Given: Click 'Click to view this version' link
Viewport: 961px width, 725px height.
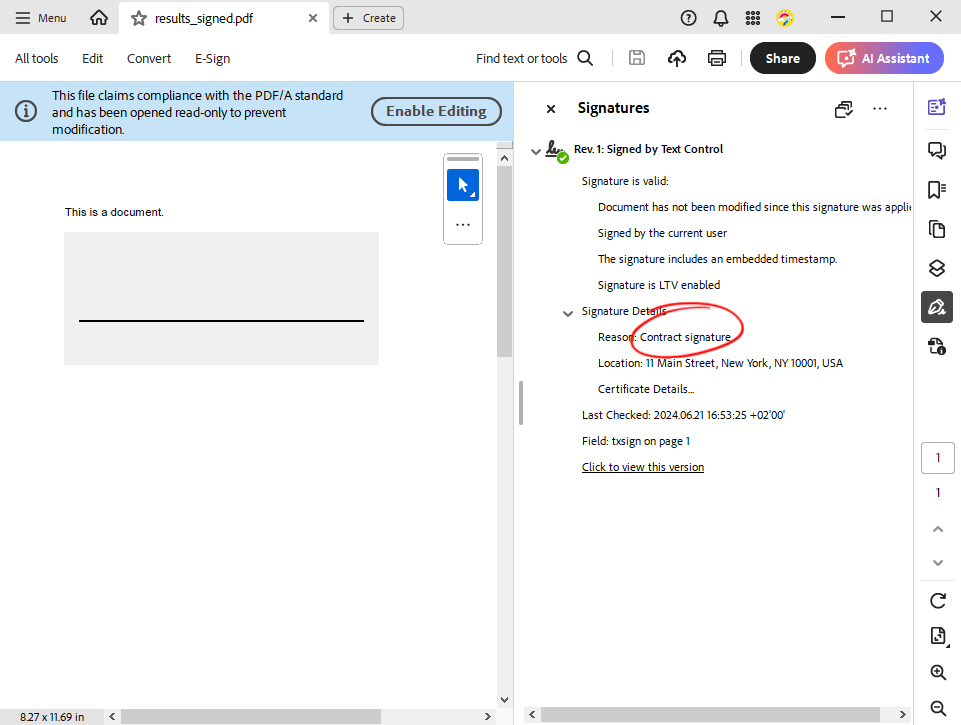Looking at the screenshot, I should [x=642, y=467].
